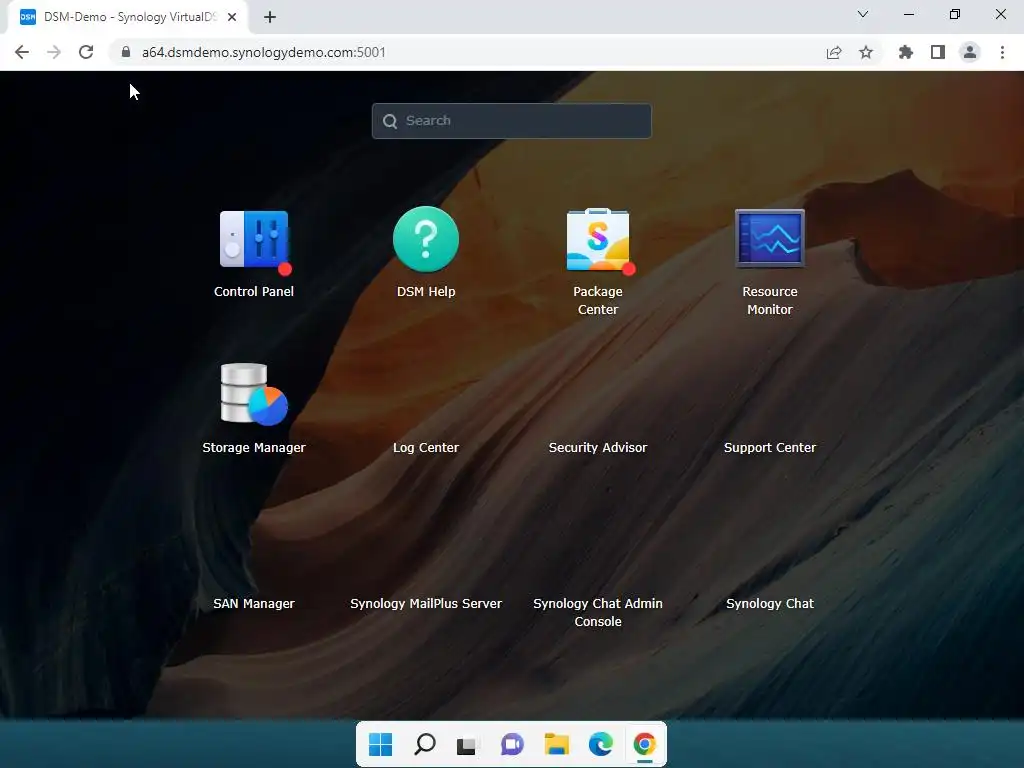This screenshot has width=1024, height=768.
Task: Launch Microsoft Edge from taskbar
Action: point(600,744)
